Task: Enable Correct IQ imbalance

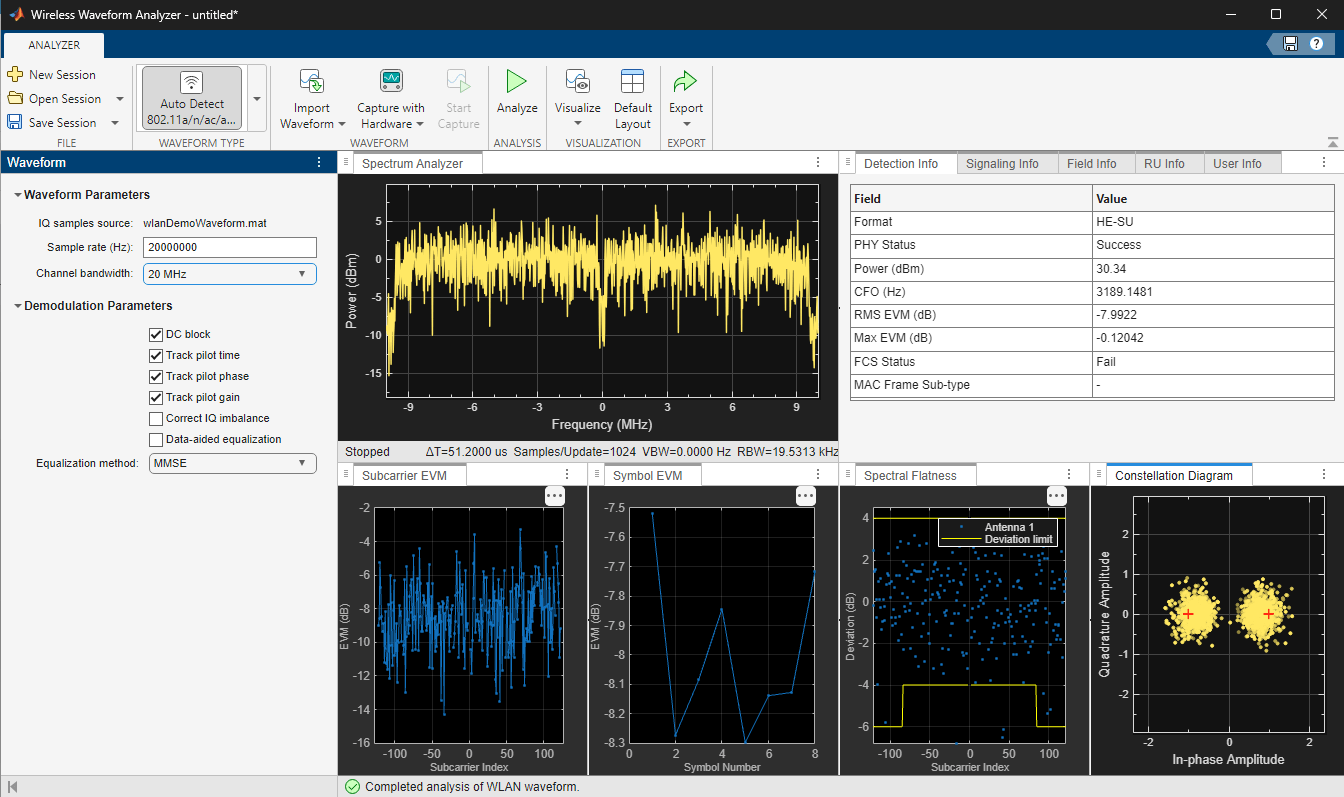Action: point(156,418)
